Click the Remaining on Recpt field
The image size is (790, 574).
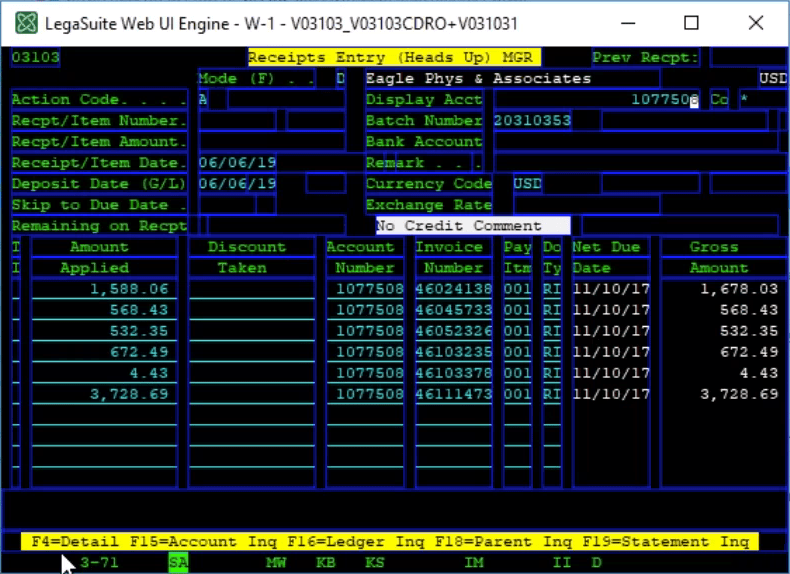click(x=276, y=226)
